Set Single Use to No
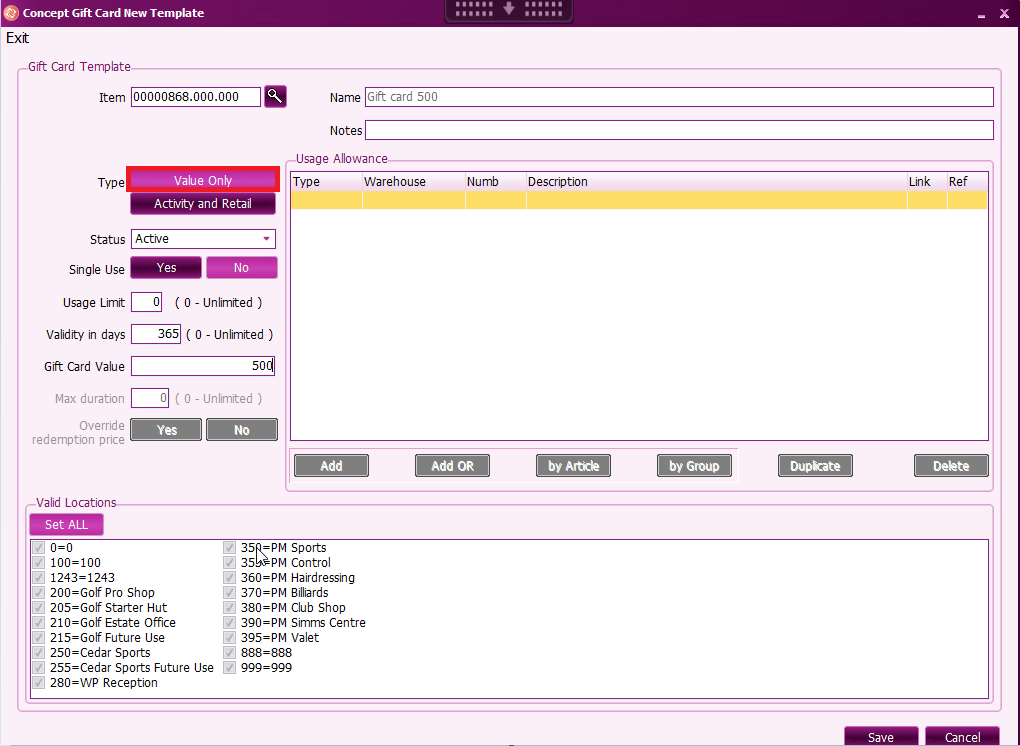Viewport: 1020px width, 746px height. coord(241,267)
